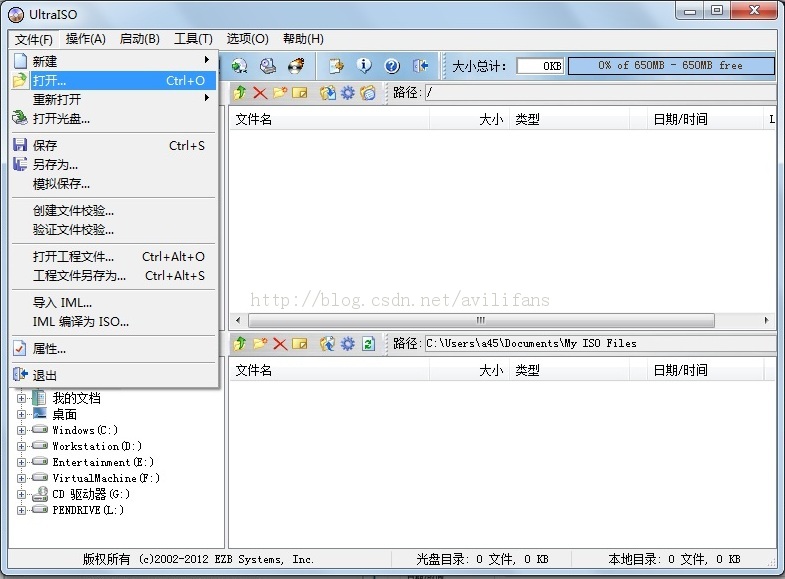Select 另存为... menu entry
The image size is (785, 579).
114,165
